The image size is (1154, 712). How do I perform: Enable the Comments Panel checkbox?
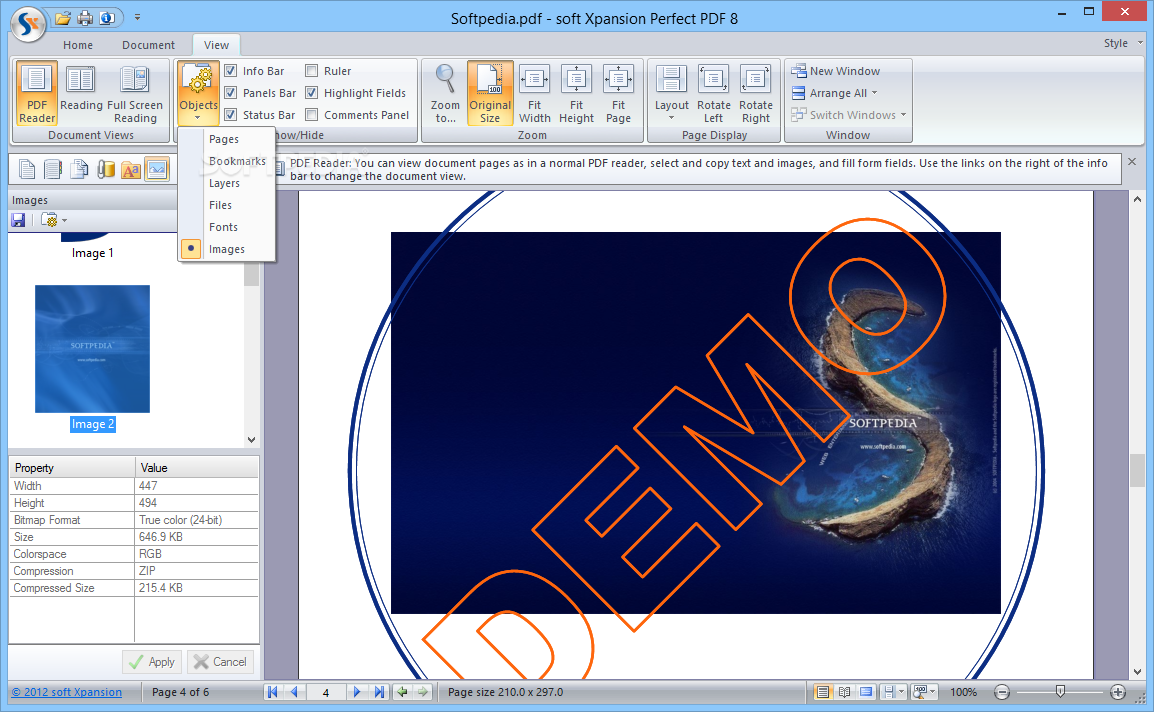tap(311, 115)
